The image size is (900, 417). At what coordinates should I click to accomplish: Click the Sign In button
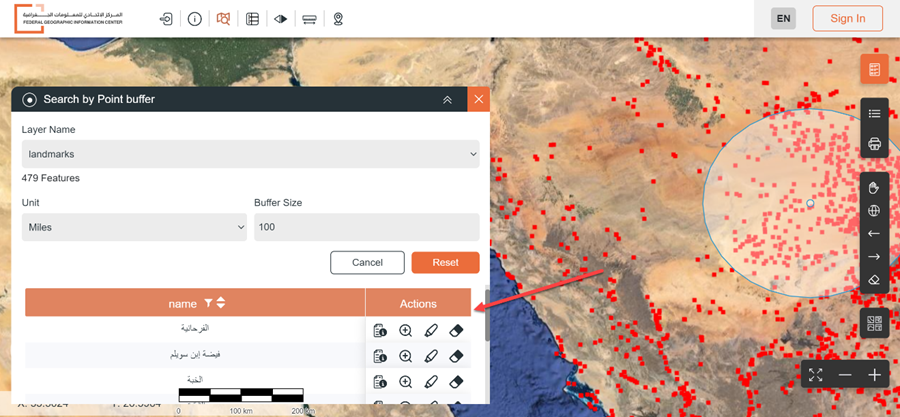pyautogui.click(x=848, y=18)
